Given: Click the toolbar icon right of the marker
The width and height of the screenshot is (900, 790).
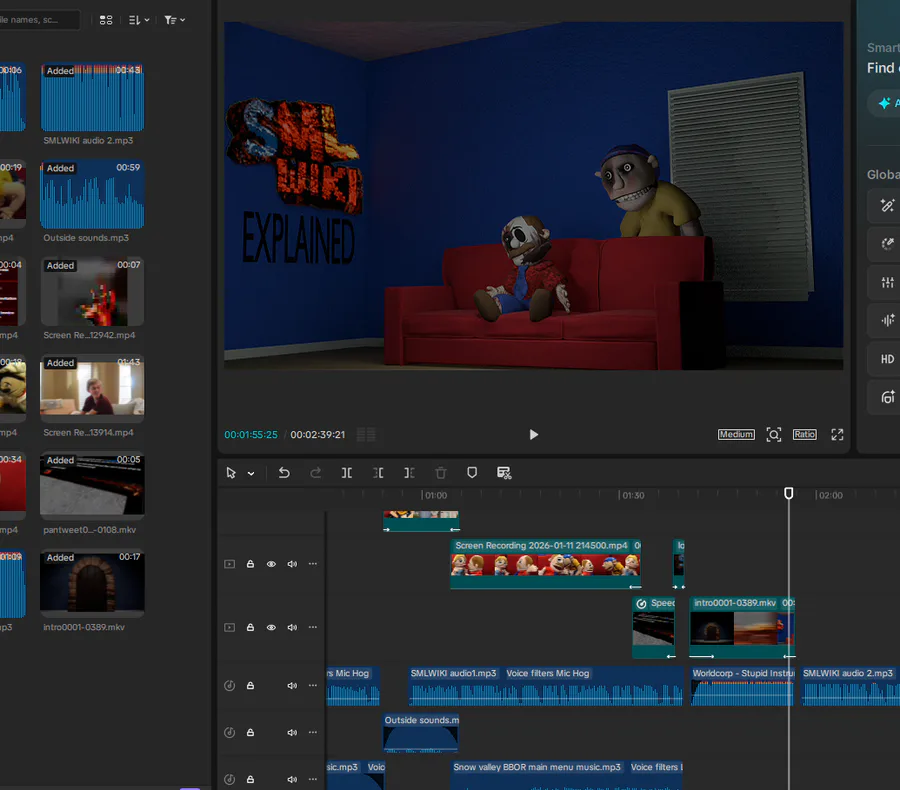Looking at the screenshot, I should pyautogui.click(x=503, y=473).
